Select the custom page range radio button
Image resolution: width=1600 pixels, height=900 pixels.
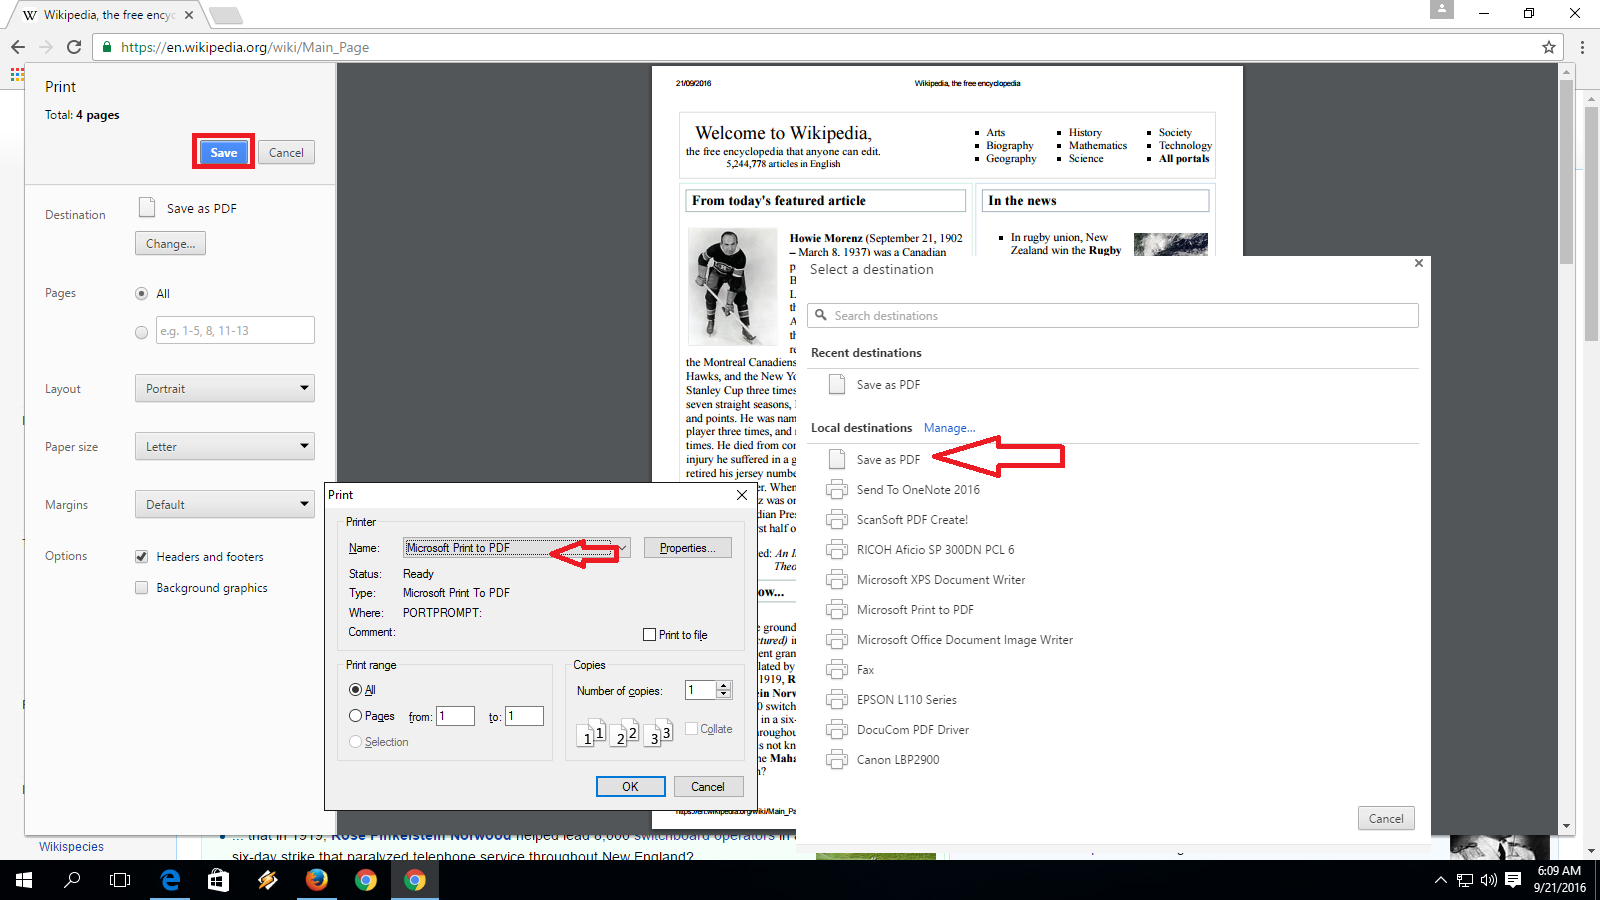[141, 333]
